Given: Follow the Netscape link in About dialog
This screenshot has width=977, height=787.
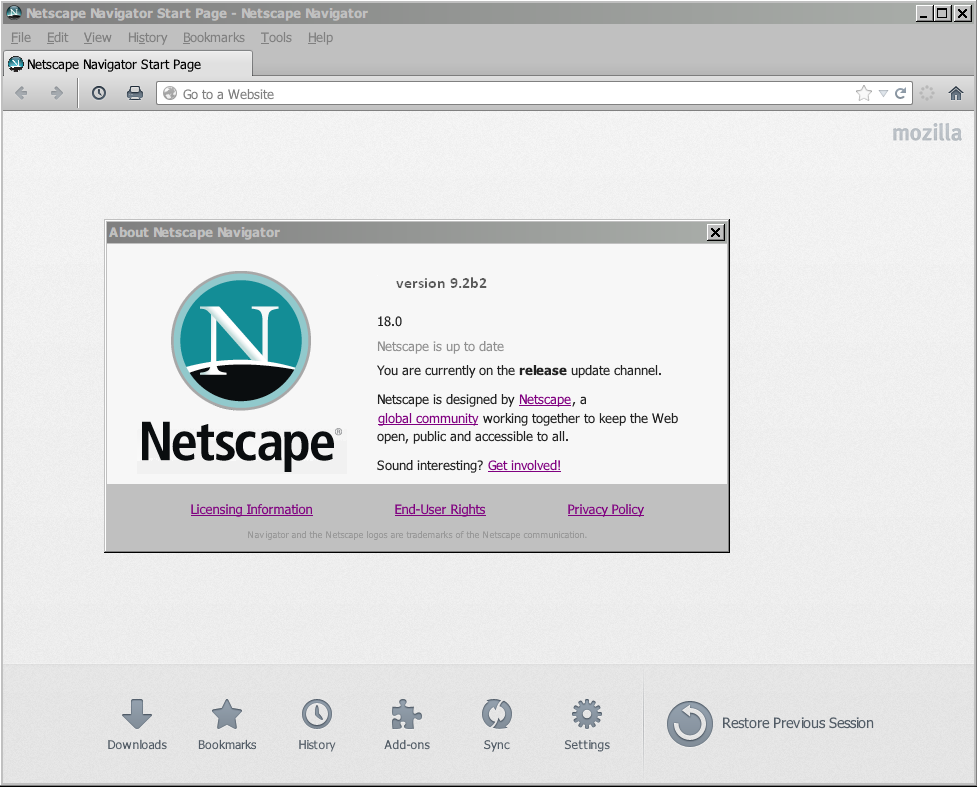Looking at the screenshot, I should (545, 399).
